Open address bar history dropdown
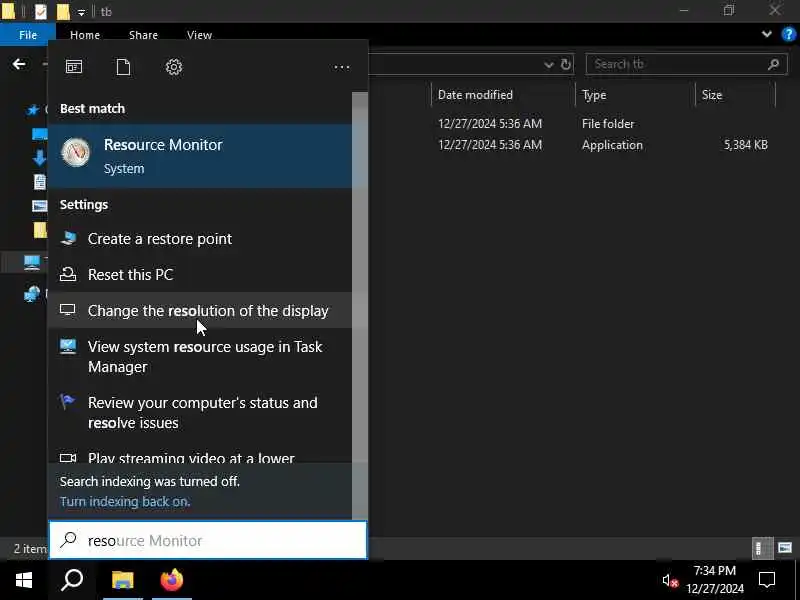 click(x=548, y=65)
